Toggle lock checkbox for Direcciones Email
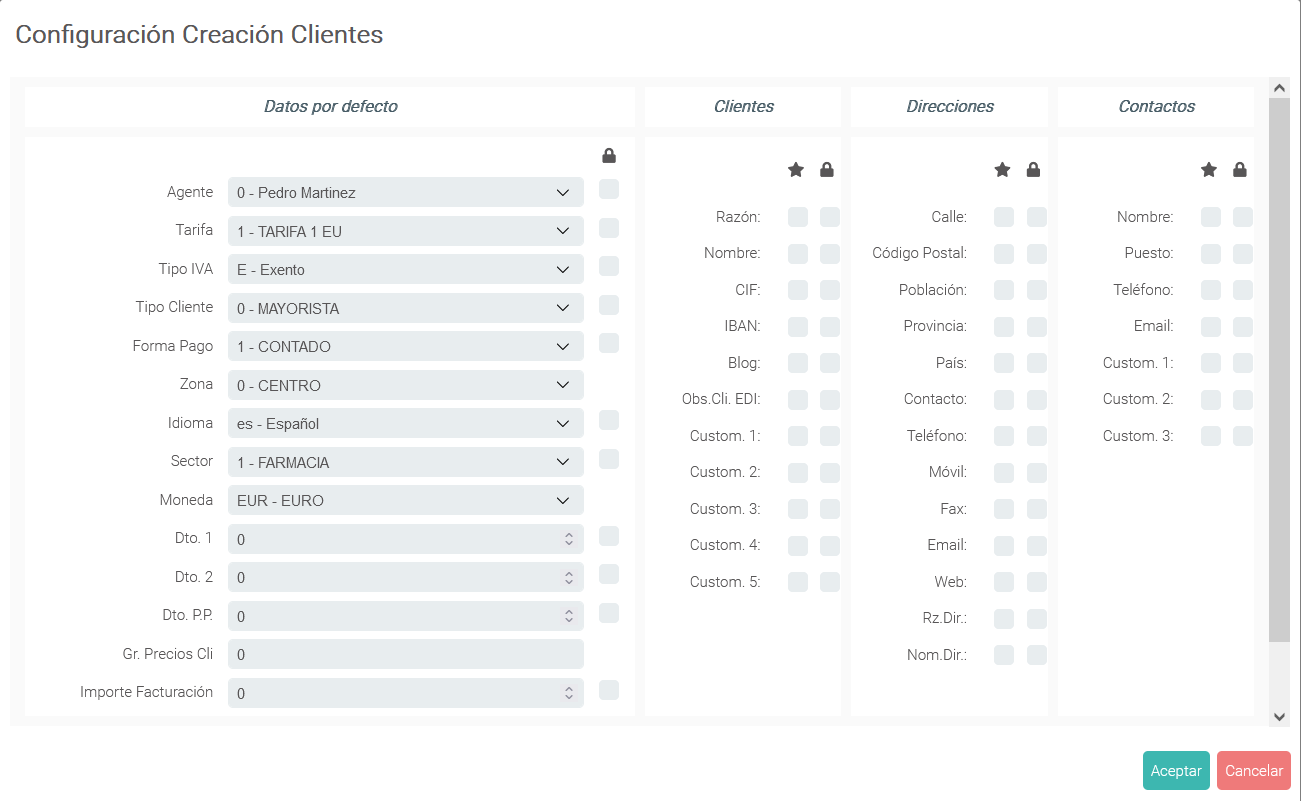This screenshot has width=1301, height=801. [x=1037, y=545]
